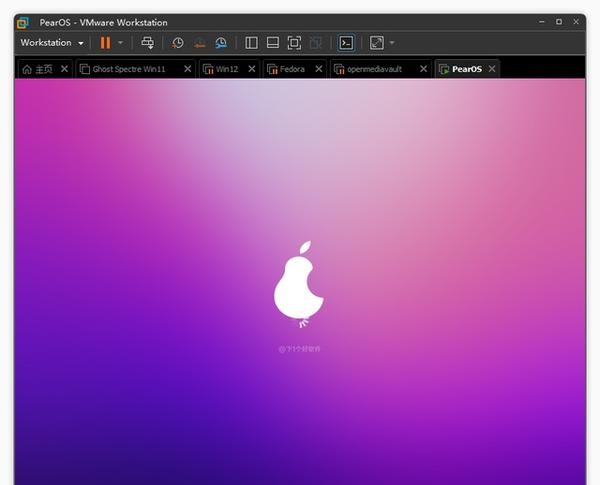
Task: Close the Win12 tab
Action: pos(250,69)
